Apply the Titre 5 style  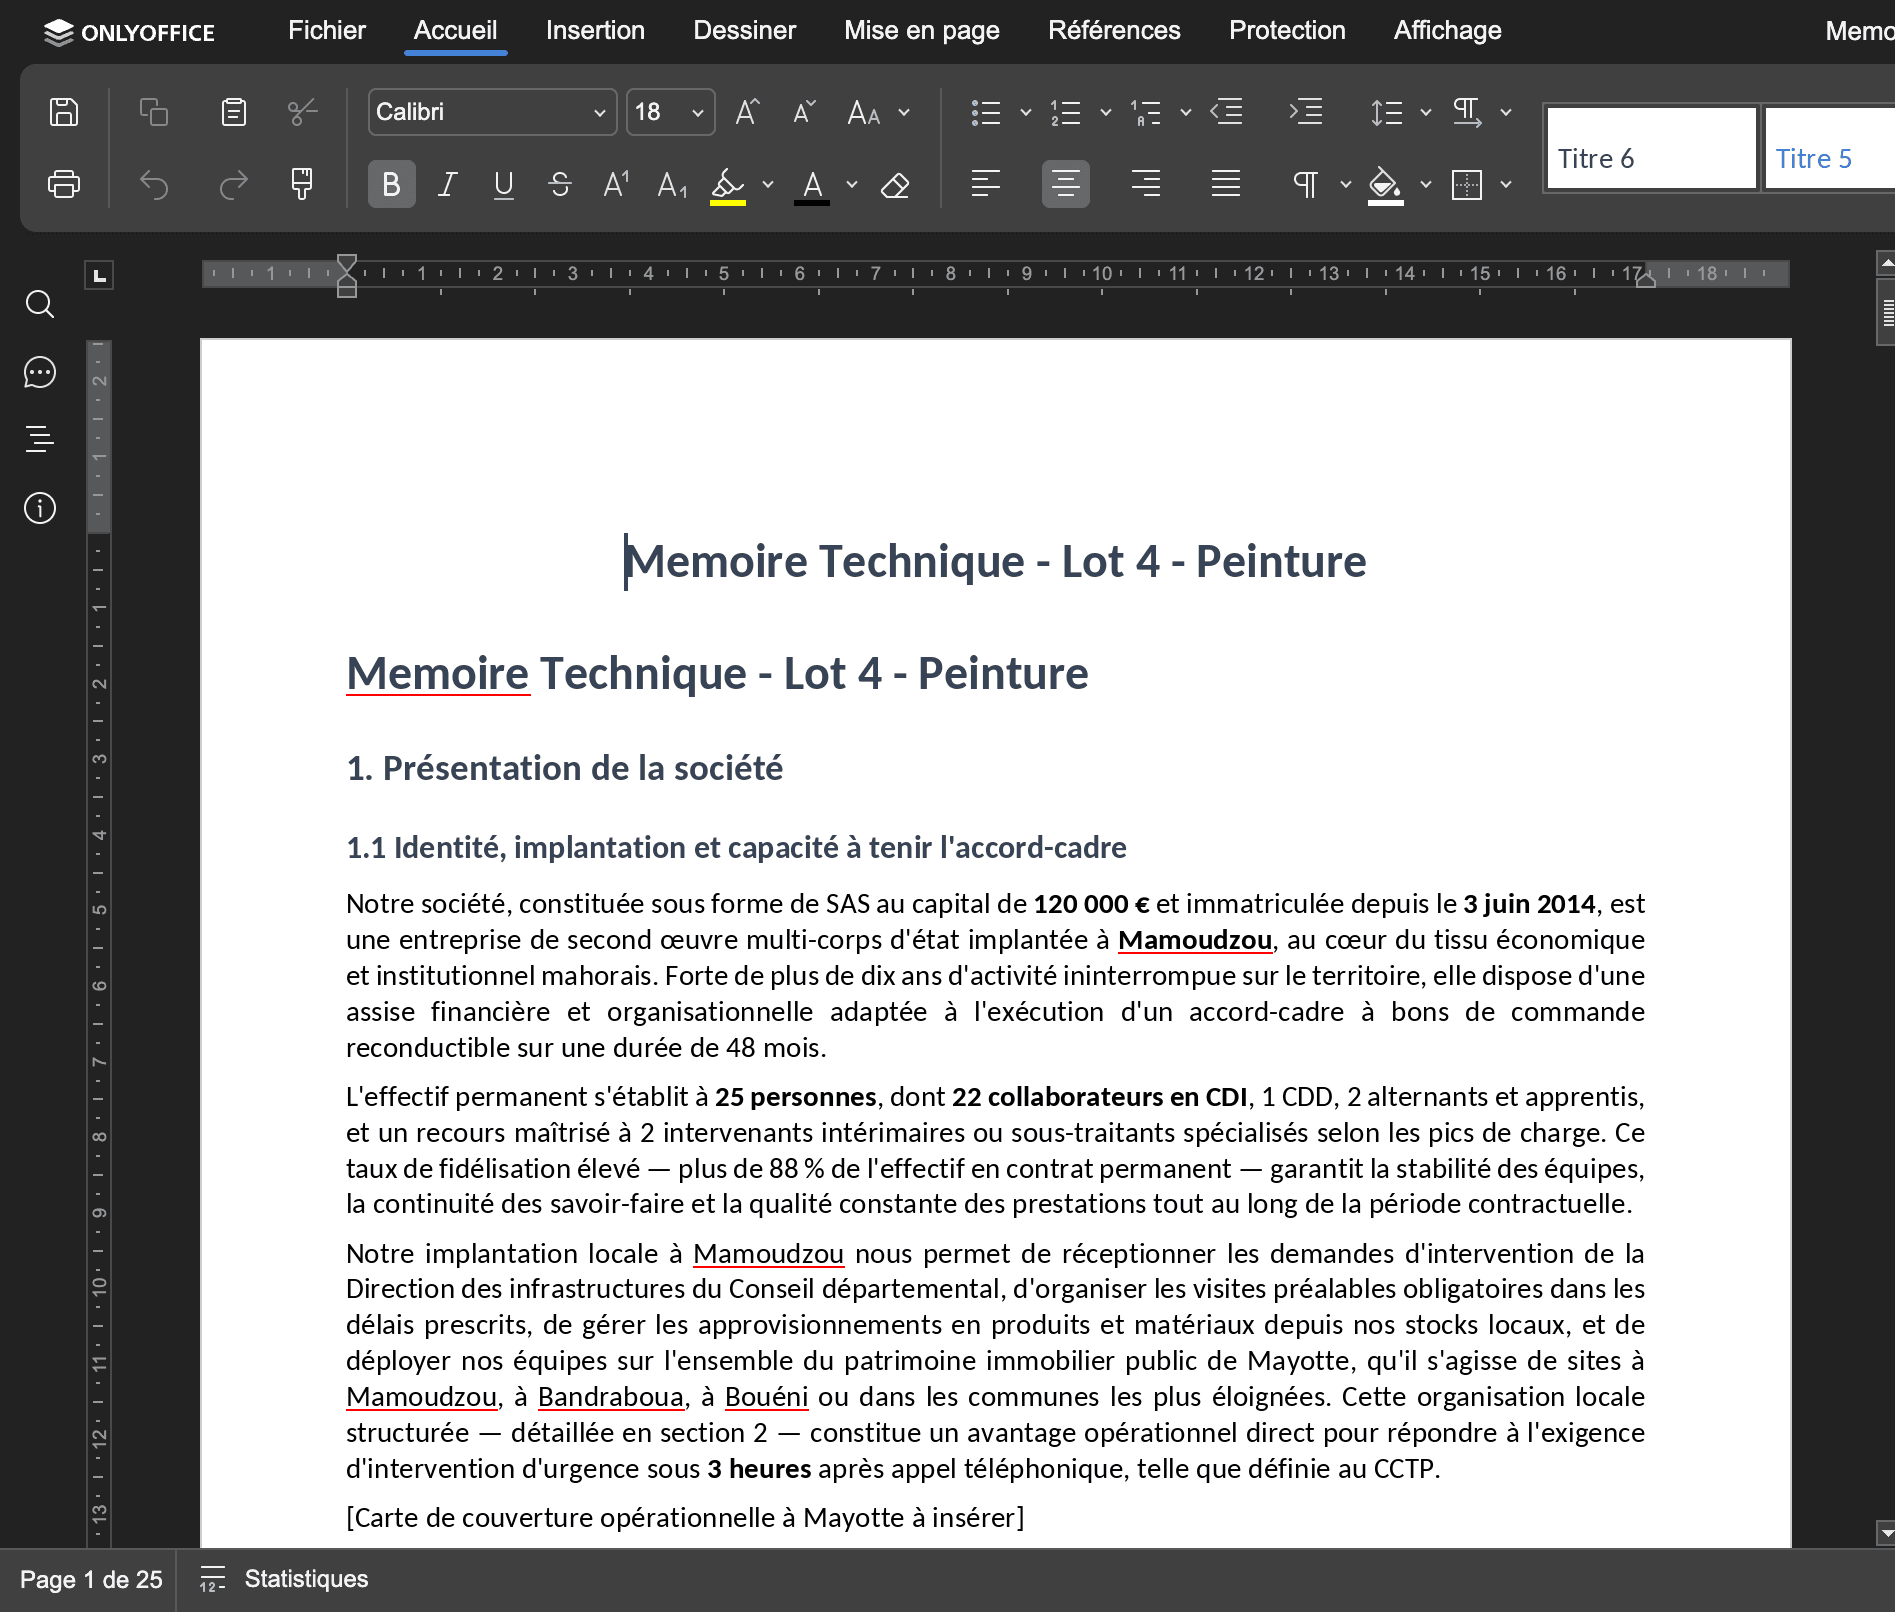[1829, 148]
